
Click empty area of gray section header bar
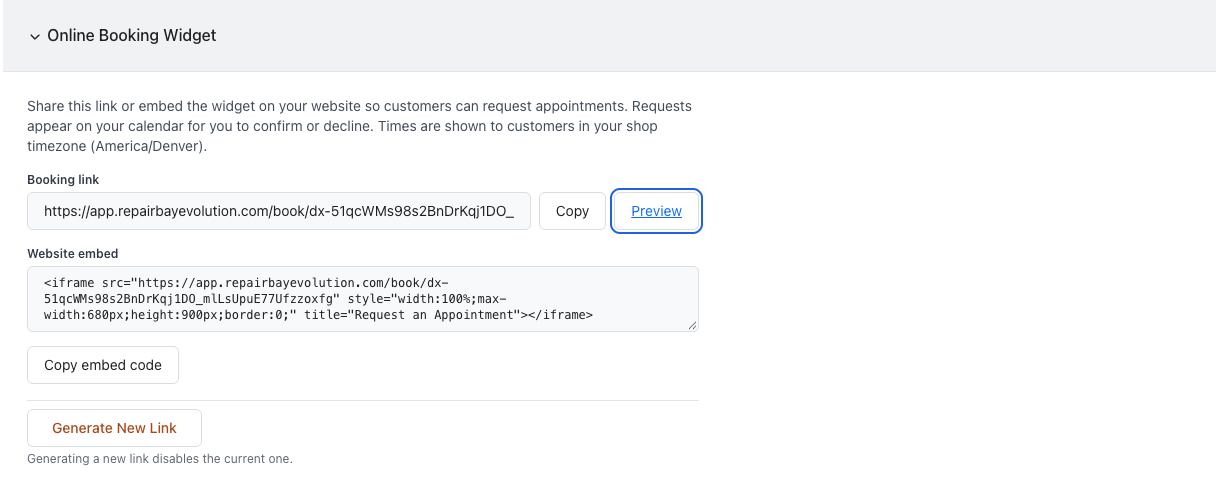(700, 36)
